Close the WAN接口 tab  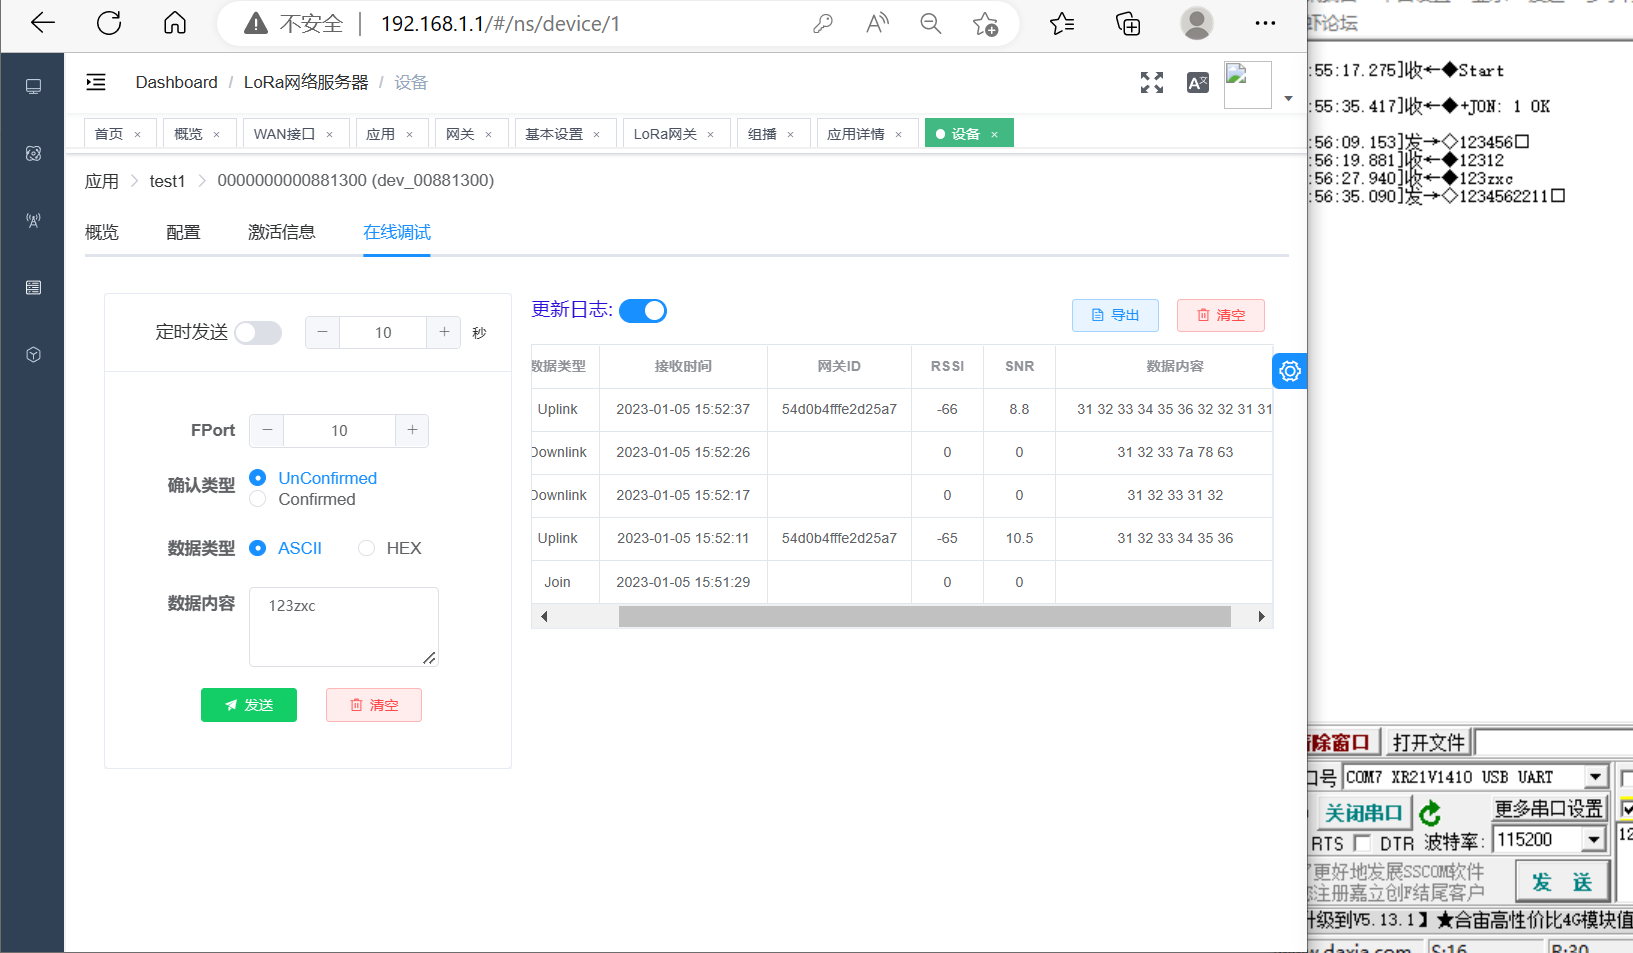pyautogui.click(x=329, y=135)
